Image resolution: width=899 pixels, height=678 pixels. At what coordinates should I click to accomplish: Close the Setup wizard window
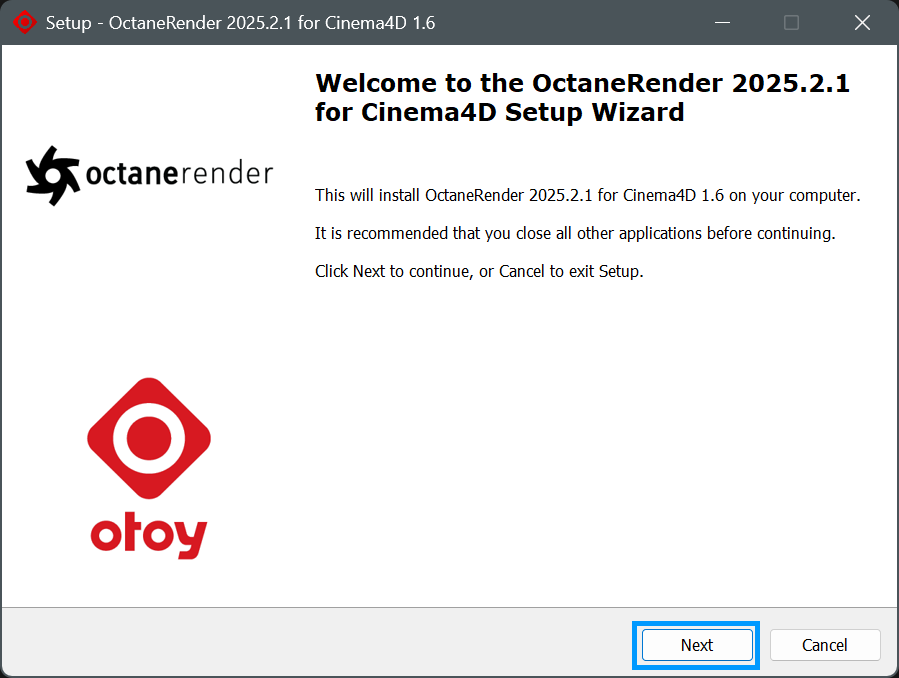(x=862, y=22)
